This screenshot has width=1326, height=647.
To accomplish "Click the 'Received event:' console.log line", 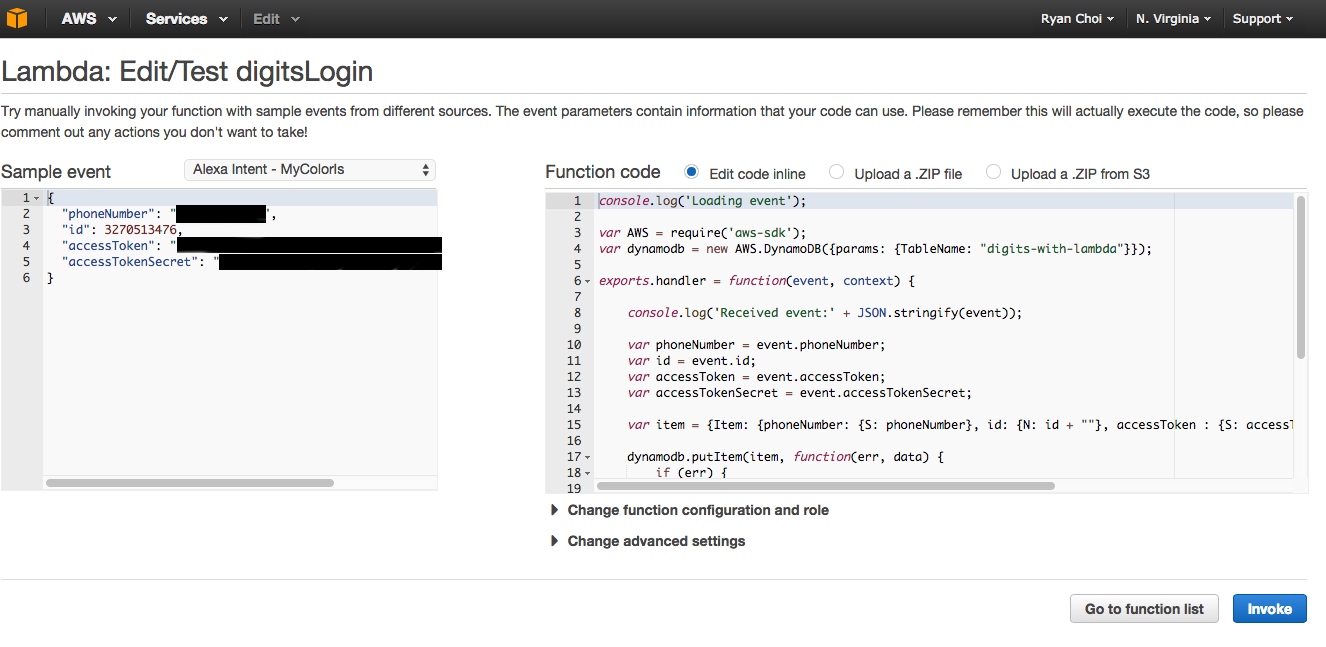I will tap(825, 313).
